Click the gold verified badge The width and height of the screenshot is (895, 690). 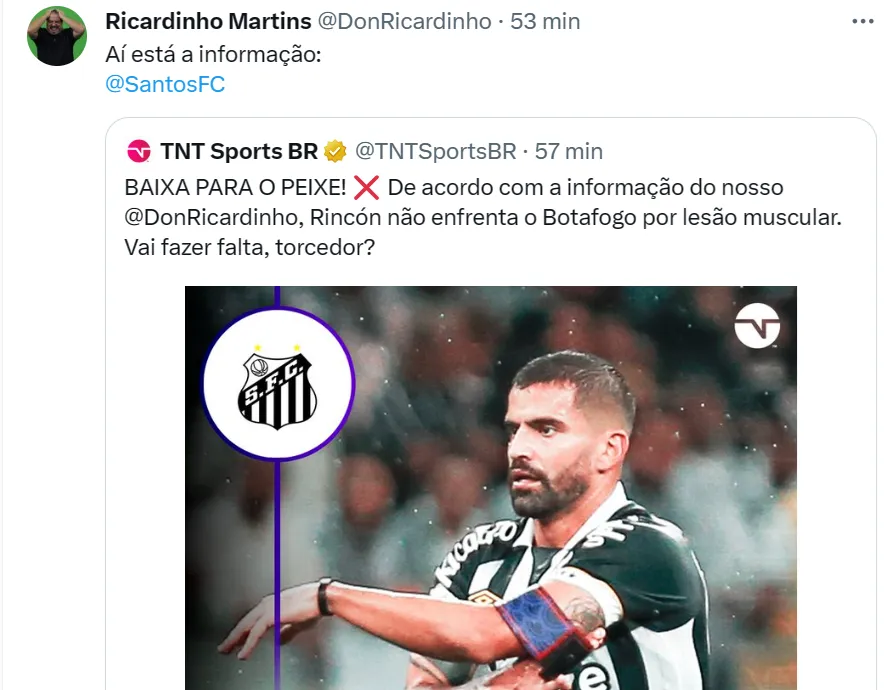(335, 151)
